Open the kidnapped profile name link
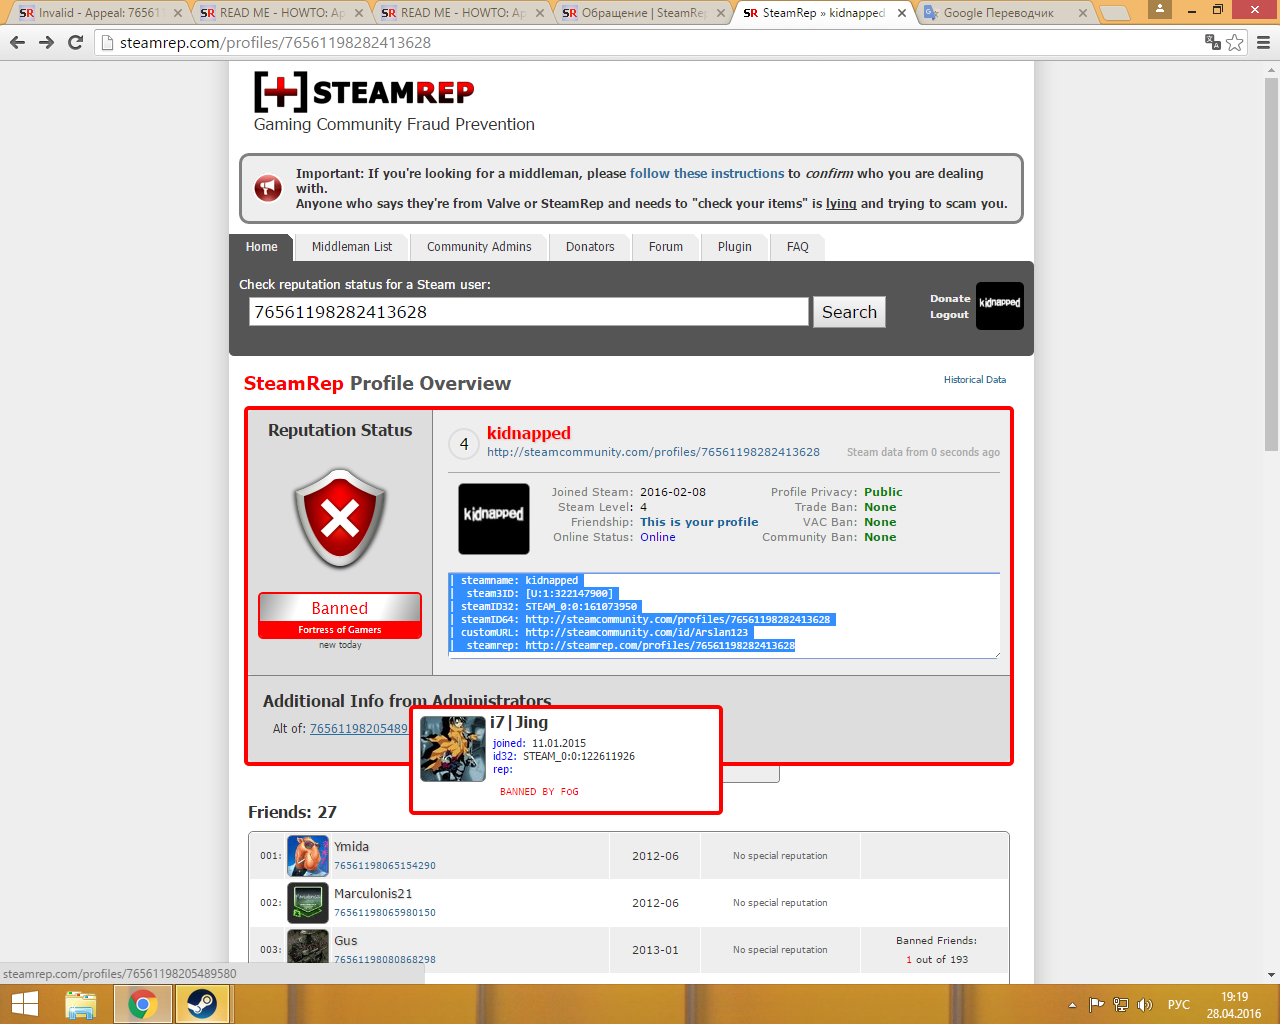1280x1024 pixels. pos(528,433)
